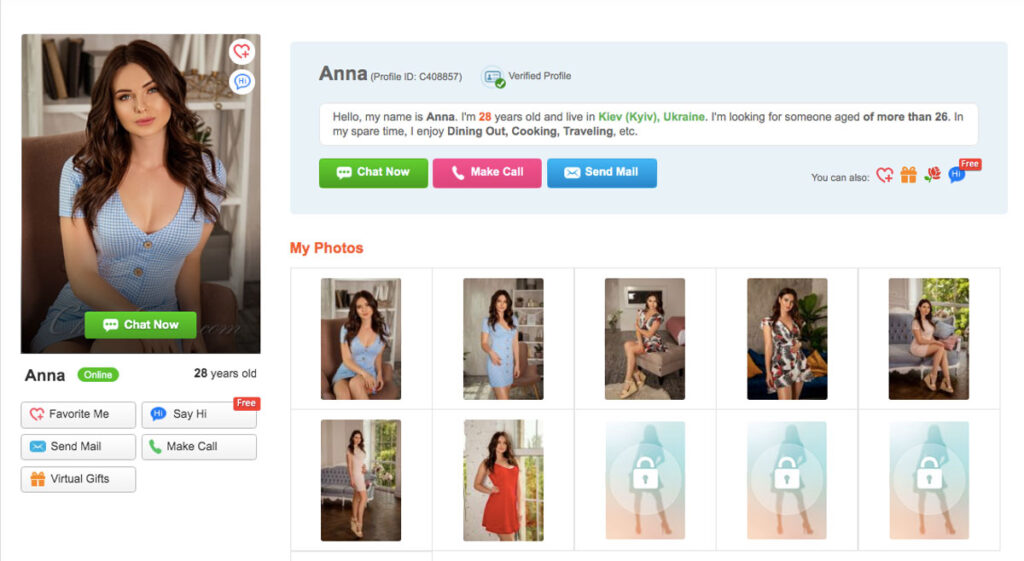Viewport: 1024px width, 561px height.
Task: Click the sidebar Make Call button
Action: tap(198, 446)
